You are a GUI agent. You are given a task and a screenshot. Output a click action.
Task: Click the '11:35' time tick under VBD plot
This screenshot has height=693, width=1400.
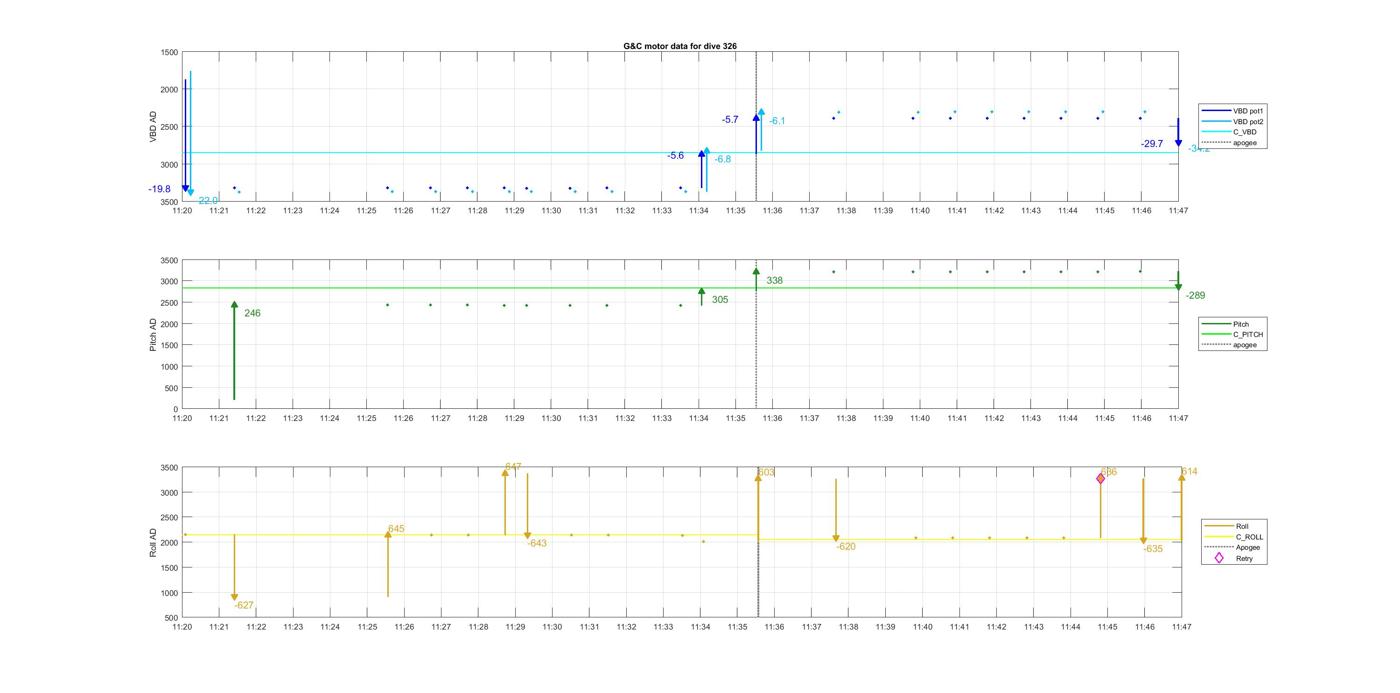point(735,211)
